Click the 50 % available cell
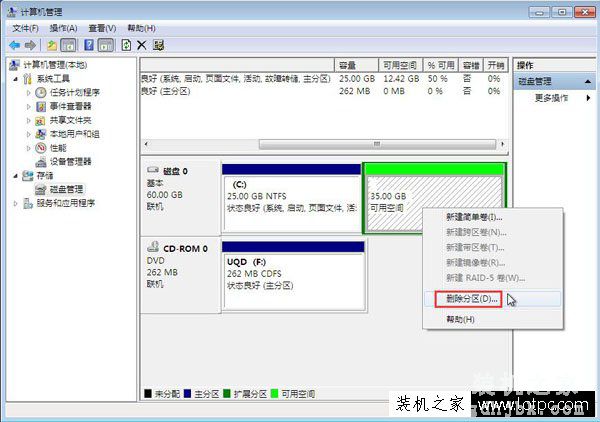 pyautogui.click(x=437, y=79)
